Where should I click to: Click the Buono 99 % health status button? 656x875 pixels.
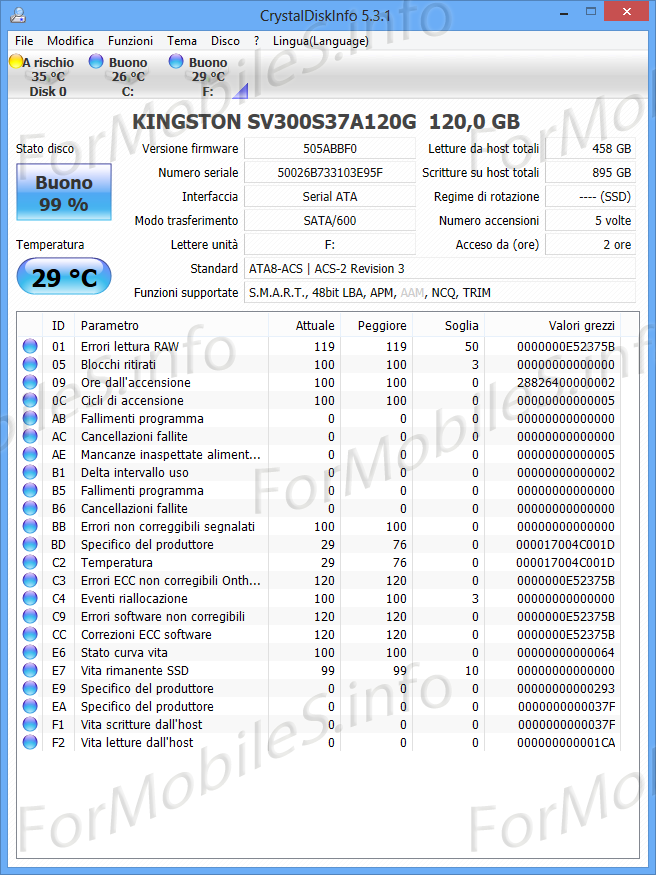coord(64,193)
